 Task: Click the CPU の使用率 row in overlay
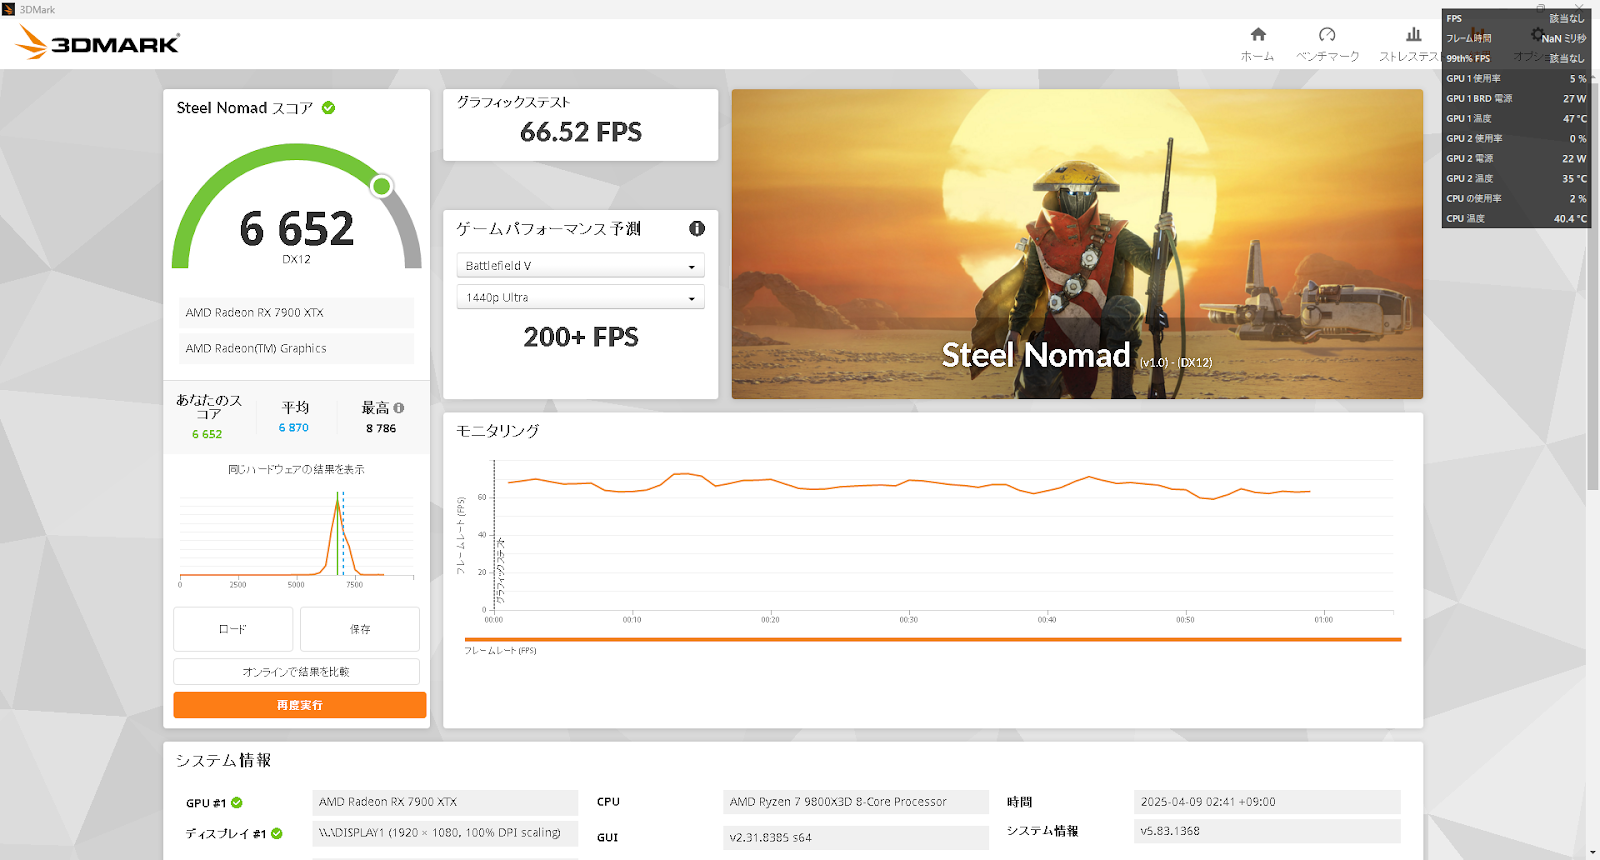pyautogui.click(x=1516, y=199)
